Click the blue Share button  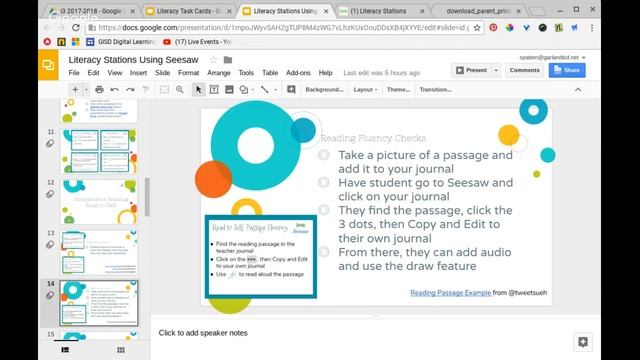click(x=567, y=70)
